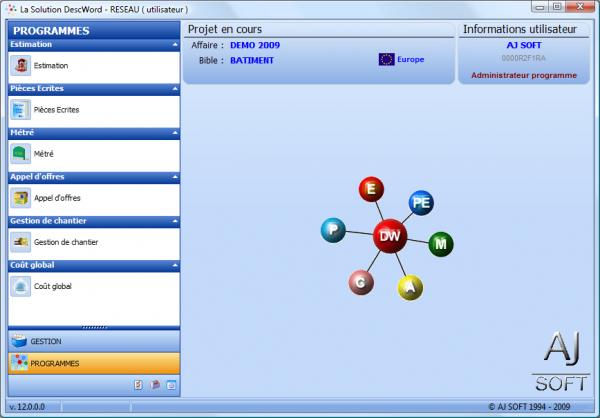Screen dimensions: 600x418
Task: Click the PROGRAMMES panel header
Action: 94,31
